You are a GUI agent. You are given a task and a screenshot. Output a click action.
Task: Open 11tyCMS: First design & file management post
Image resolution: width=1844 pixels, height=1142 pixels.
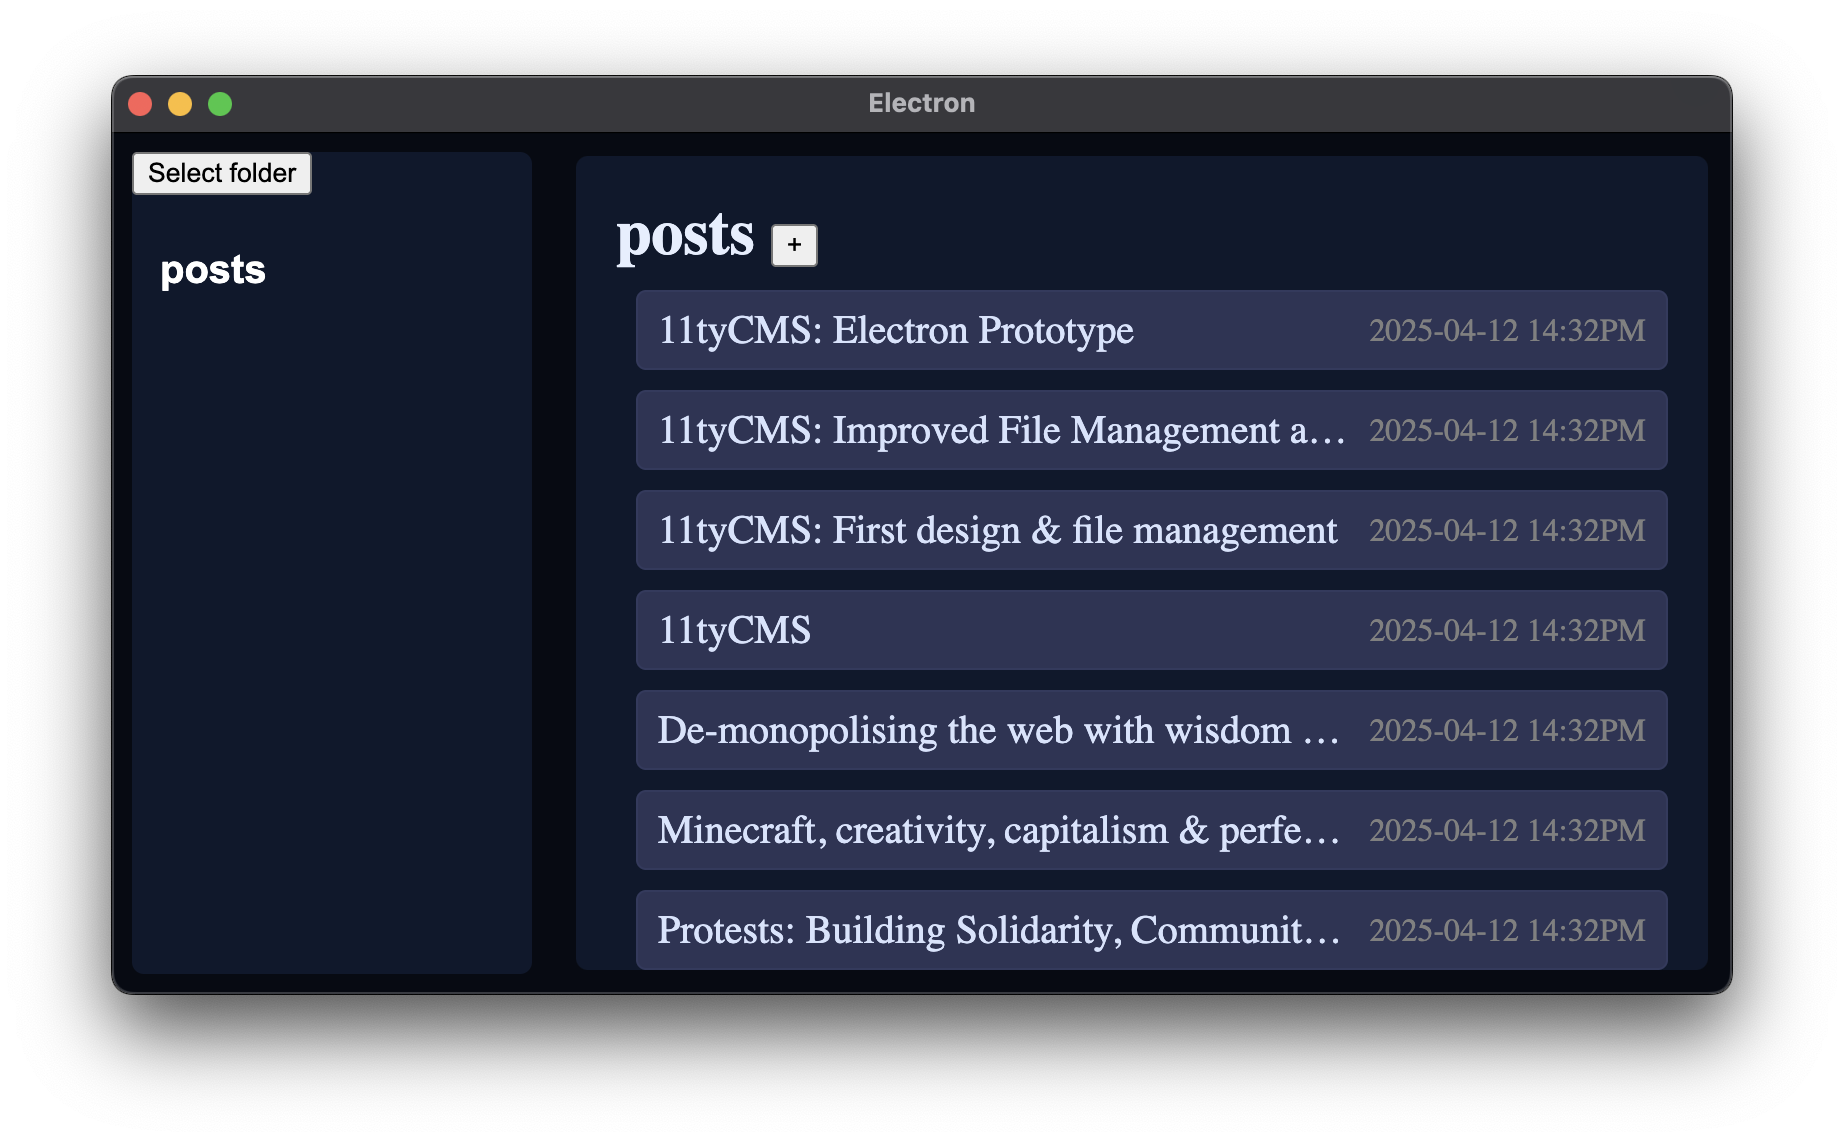pos(1151,530)
